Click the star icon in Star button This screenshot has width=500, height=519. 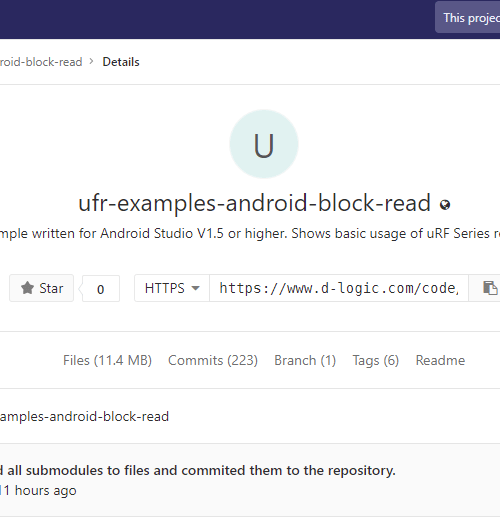coord(27,288)
